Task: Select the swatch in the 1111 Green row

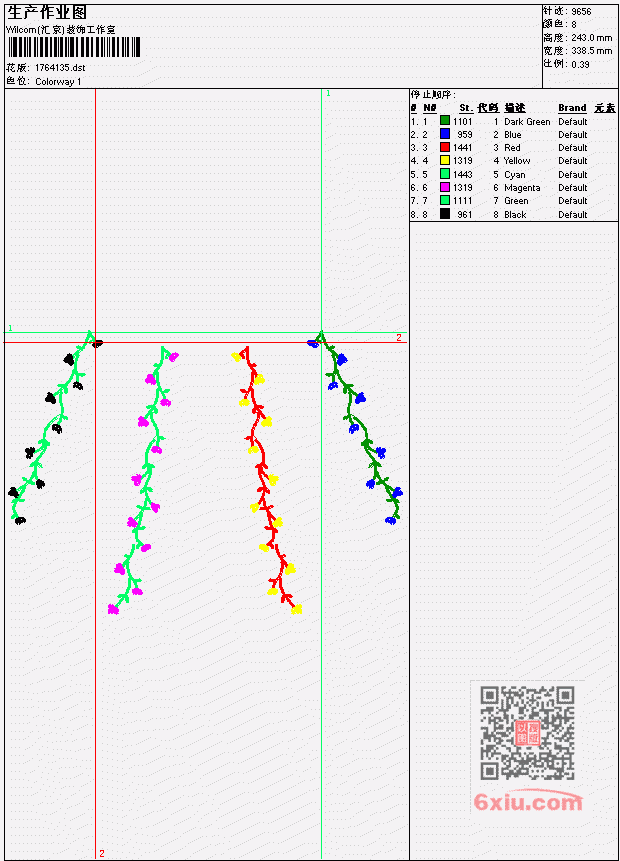Action: [x=445, y=200]
